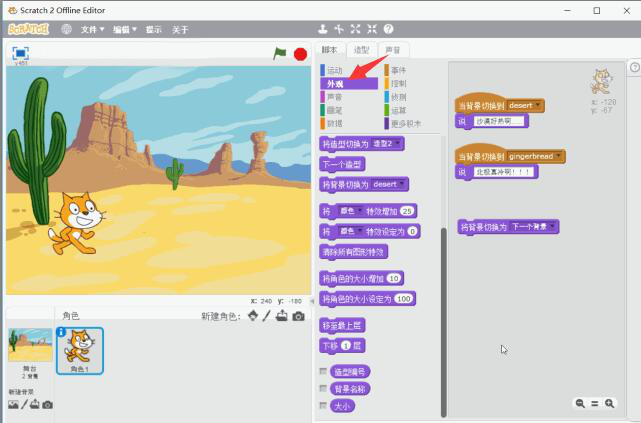Select the 角色1 cat sprite thumbnail
641x423 pixels.
(80, 351)
